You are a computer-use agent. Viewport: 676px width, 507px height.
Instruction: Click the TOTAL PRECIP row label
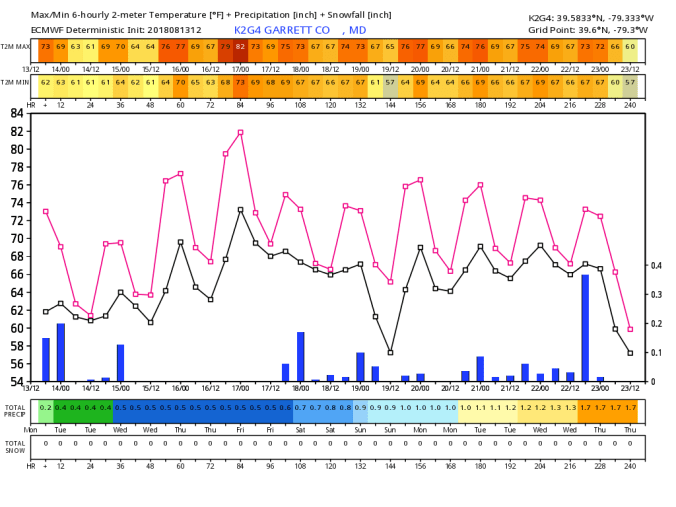coord(14,411)
